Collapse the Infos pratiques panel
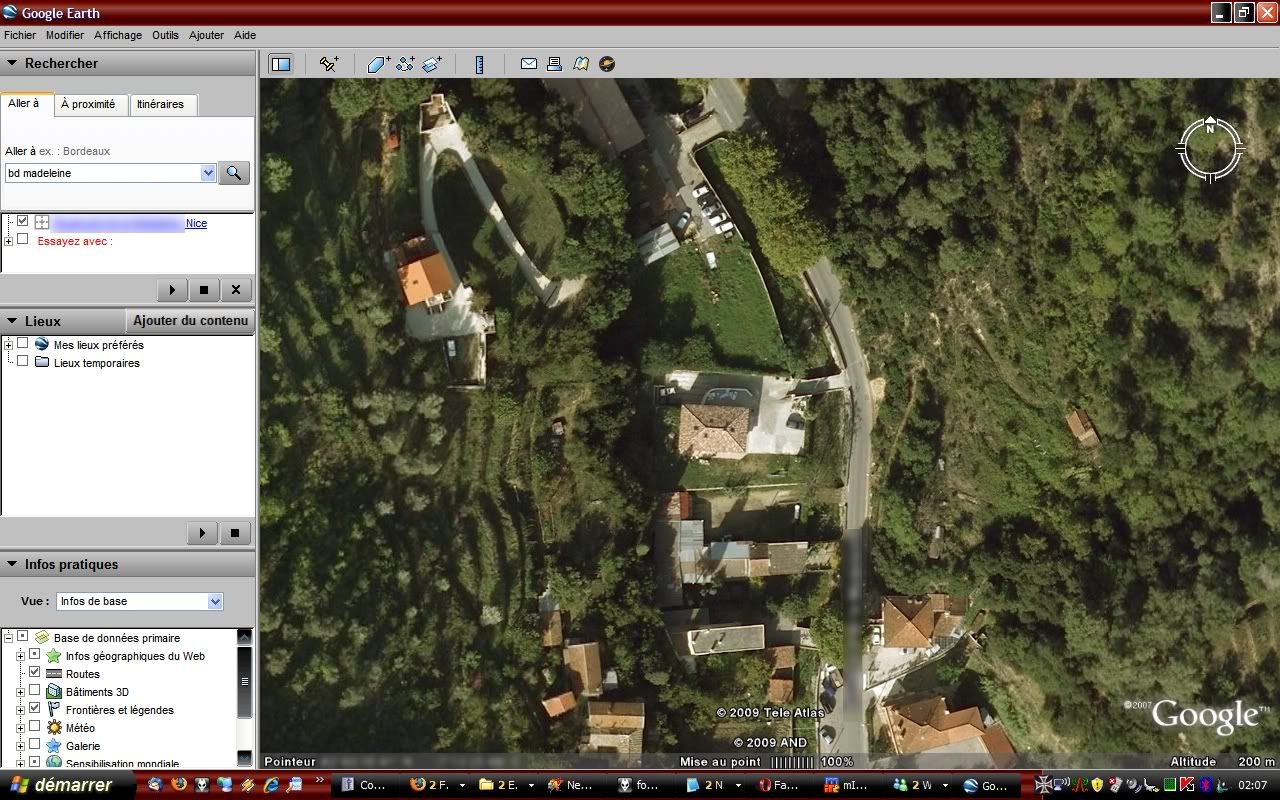 pos(12,564)
